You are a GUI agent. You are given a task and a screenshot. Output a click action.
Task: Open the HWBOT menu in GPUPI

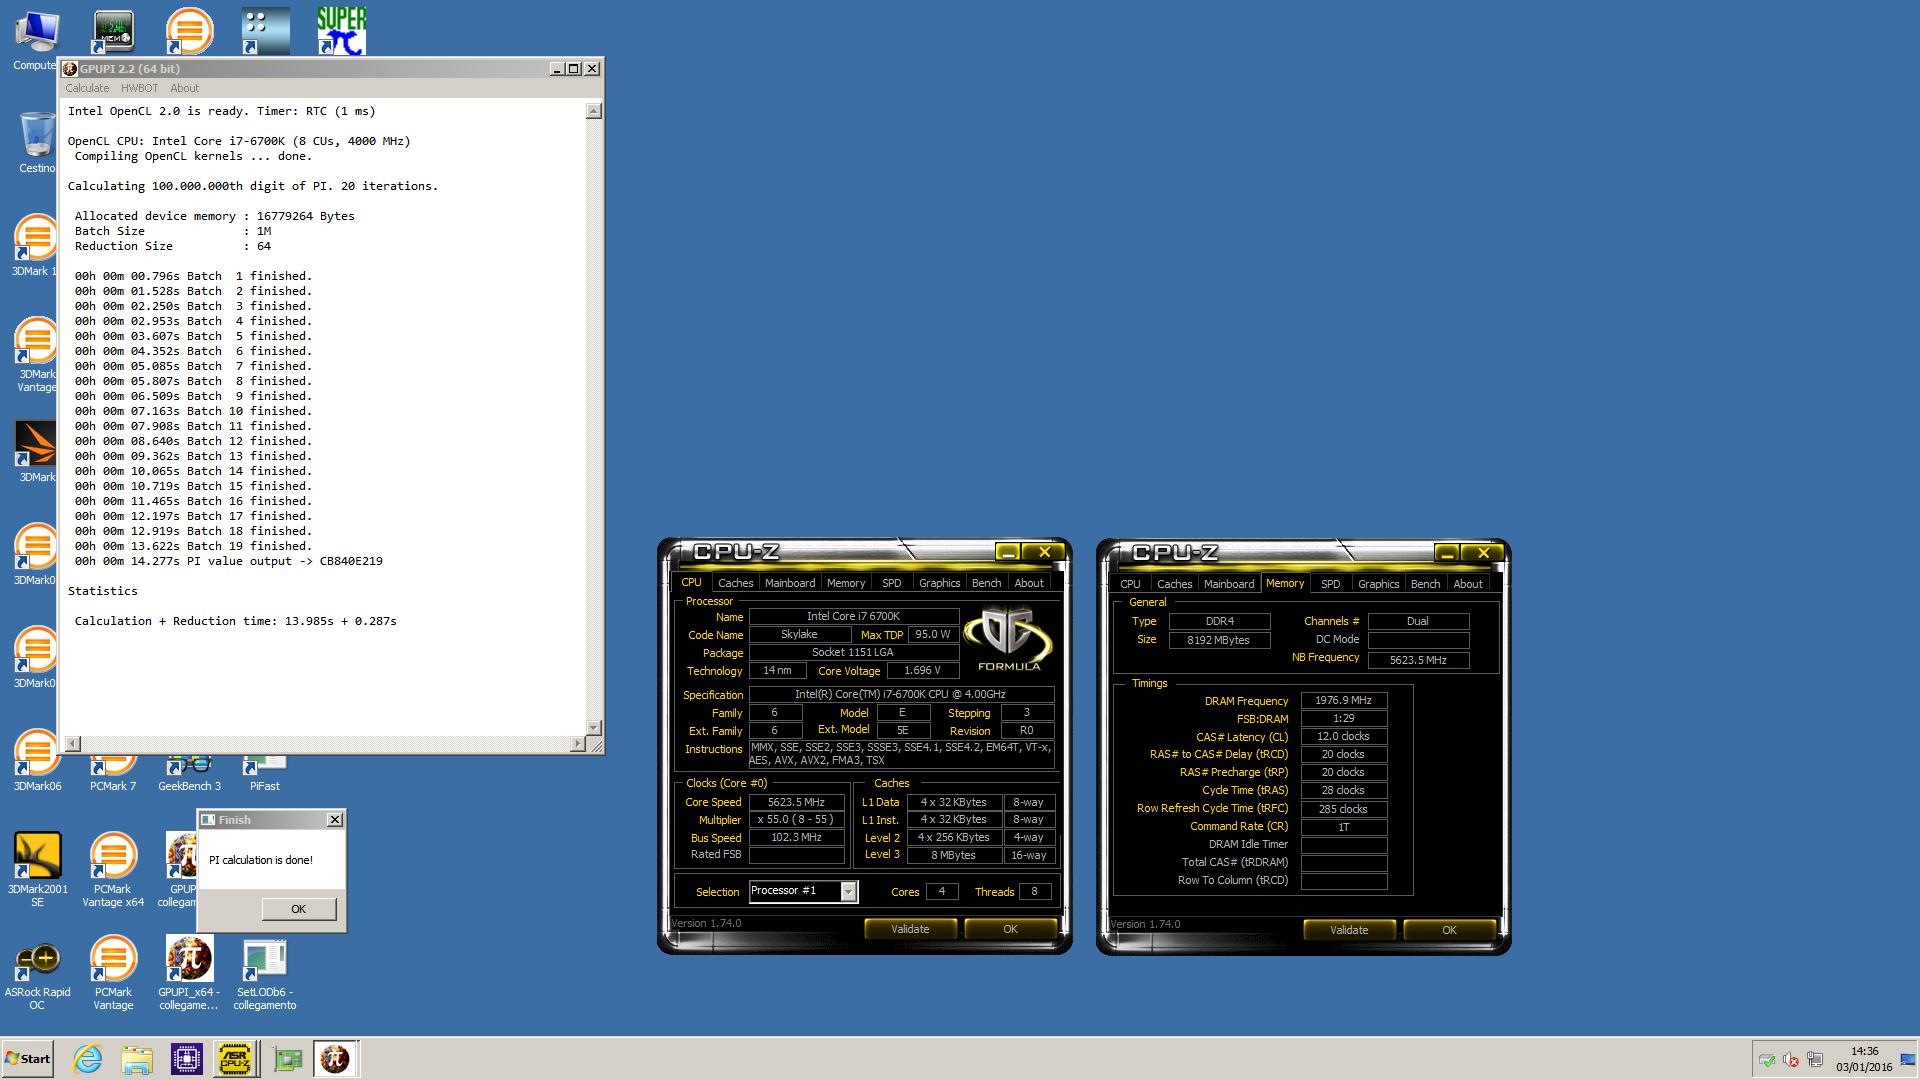tap(140, 88)
